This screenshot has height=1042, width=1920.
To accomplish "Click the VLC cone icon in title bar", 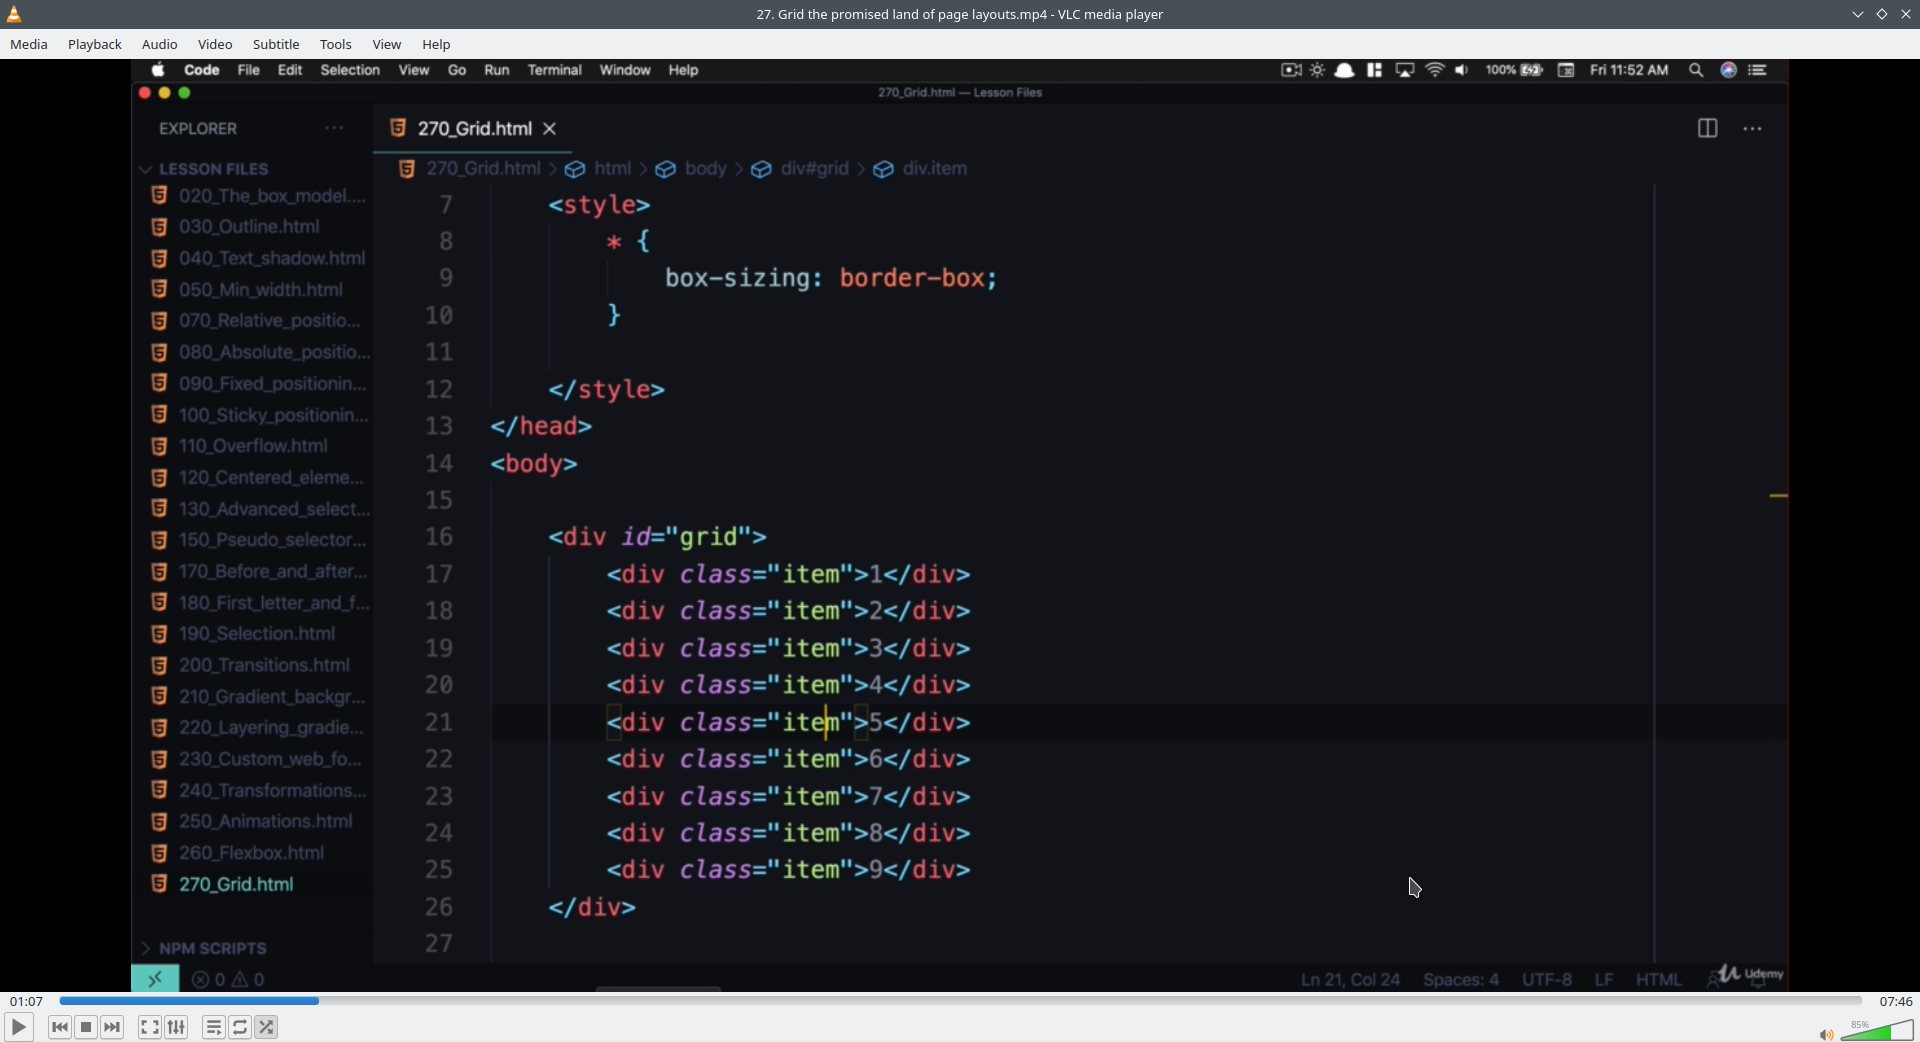I will click(x=14, y=14).
